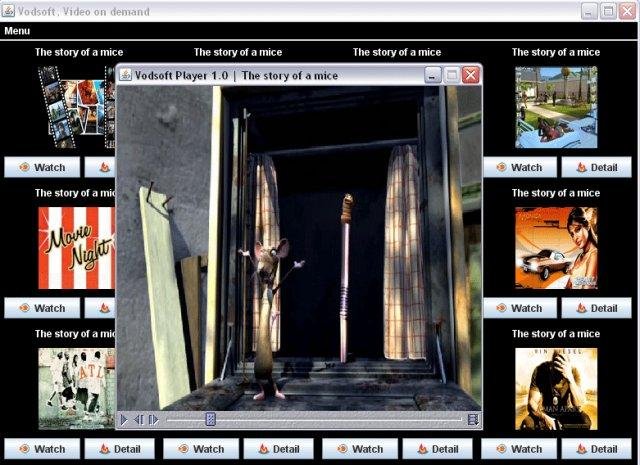This screenshot has height=465, width=640.
Task: Click the title above the film strip thumbnail
Action: coord(79,52)
